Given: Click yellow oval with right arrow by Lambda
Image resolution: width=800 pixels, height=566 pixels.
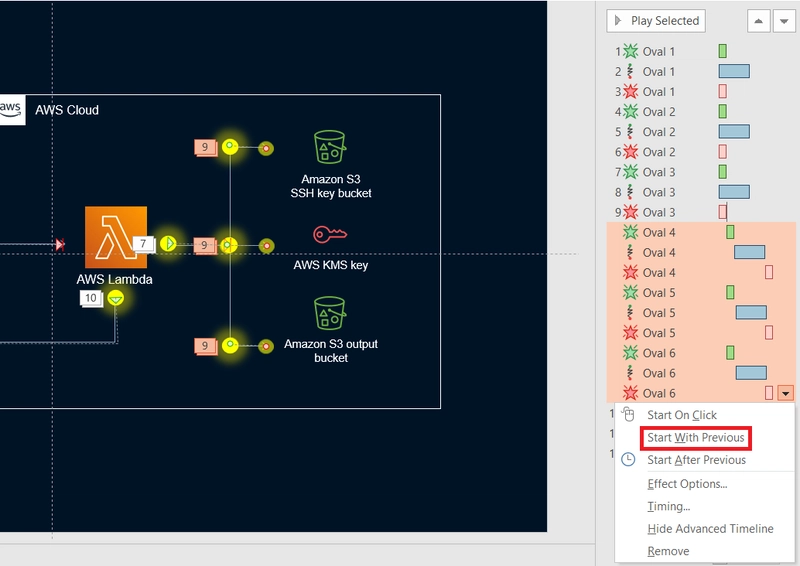Looking at the screenshot, I should point(168,243).
